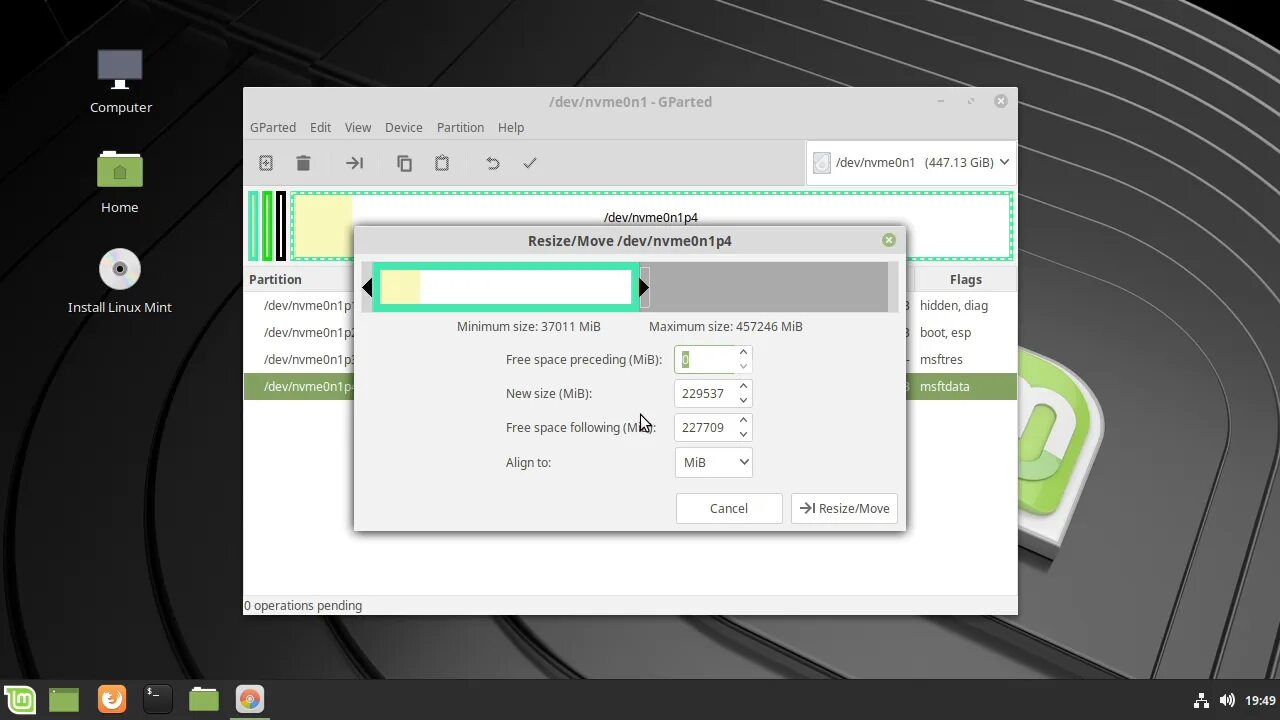
Task: Click the left resize handle arrow
Action: [367, 288]
